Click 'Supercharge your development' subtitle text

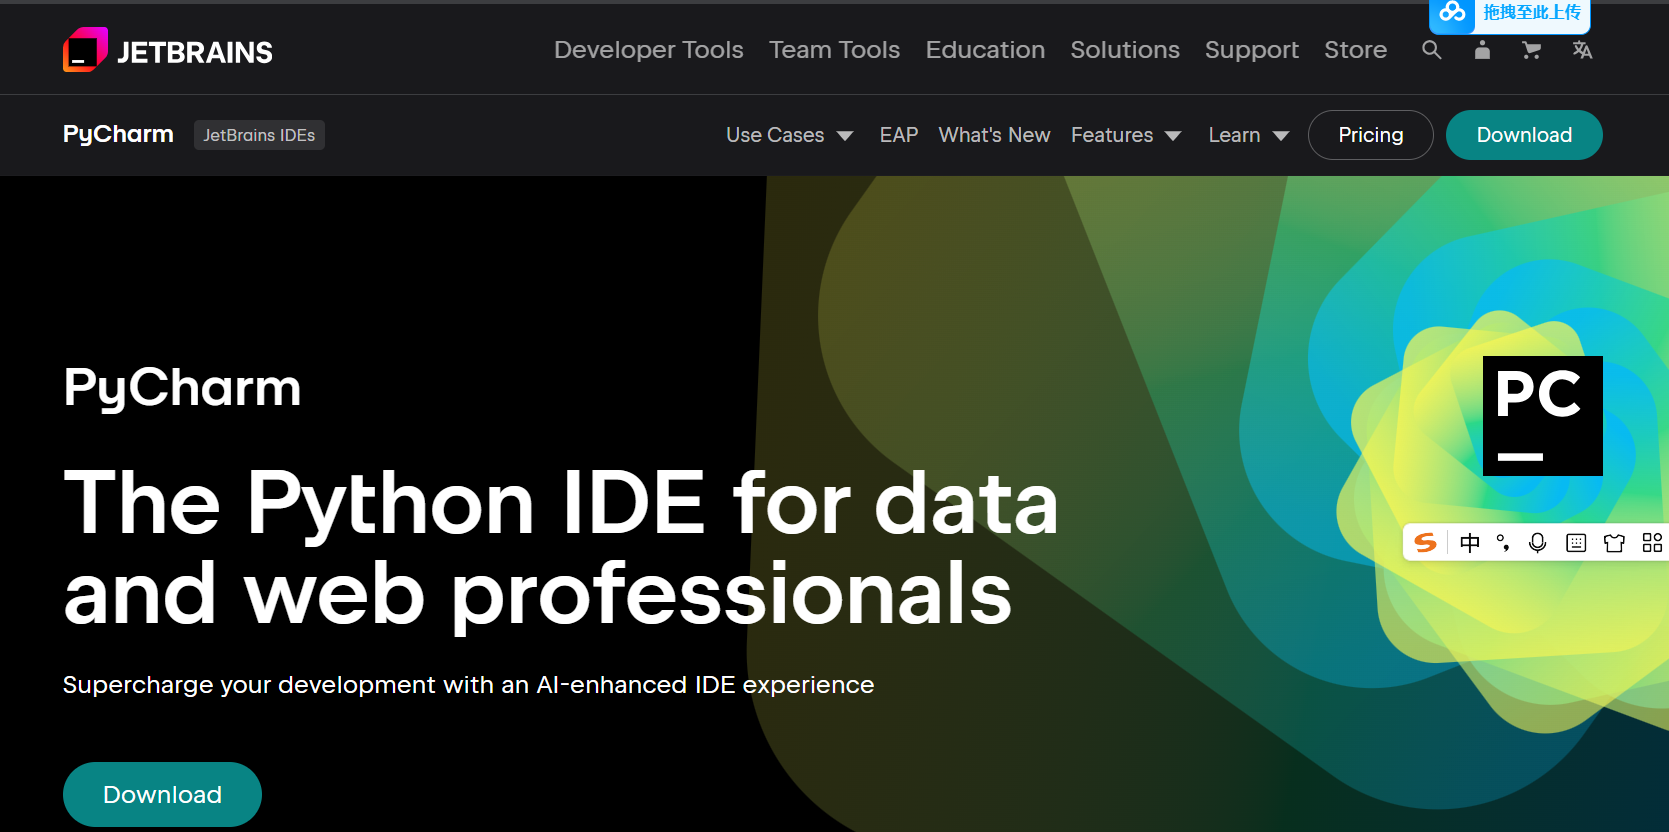(468, 685)
